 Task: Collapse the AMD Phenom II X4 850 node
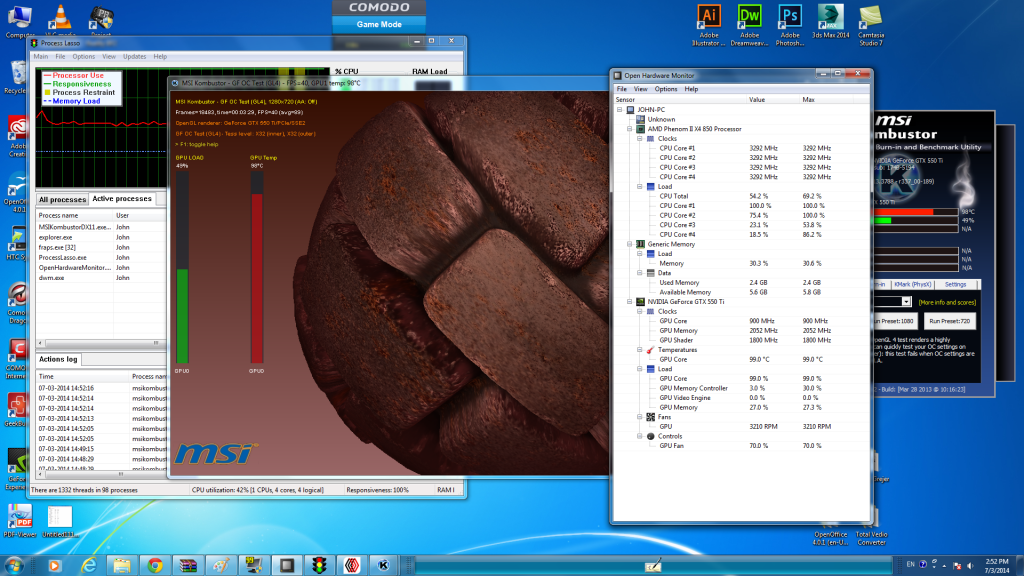[x=628, y=129]
